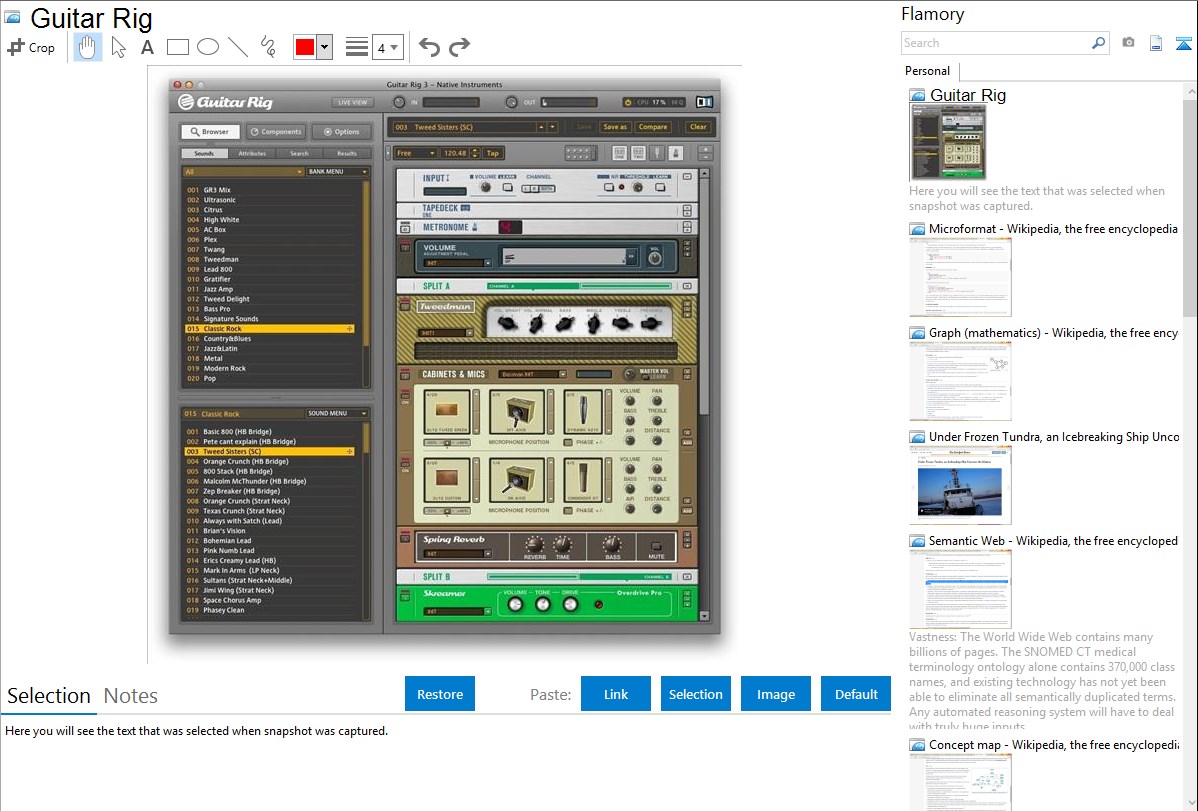Open the Options tab in Guitar Rig
This screenshot has width=1198, height=811.
pyautogui.click(x=342, y=131)
